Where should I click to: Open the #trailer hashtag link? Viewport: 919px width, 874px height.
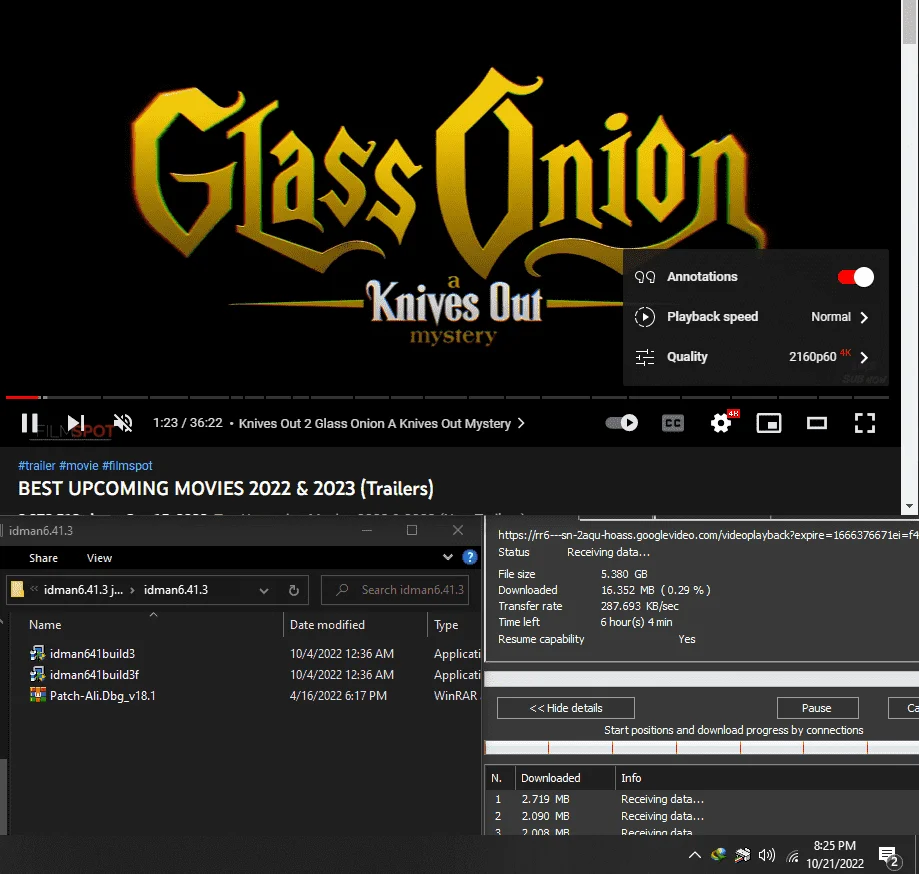click(36, 465)
